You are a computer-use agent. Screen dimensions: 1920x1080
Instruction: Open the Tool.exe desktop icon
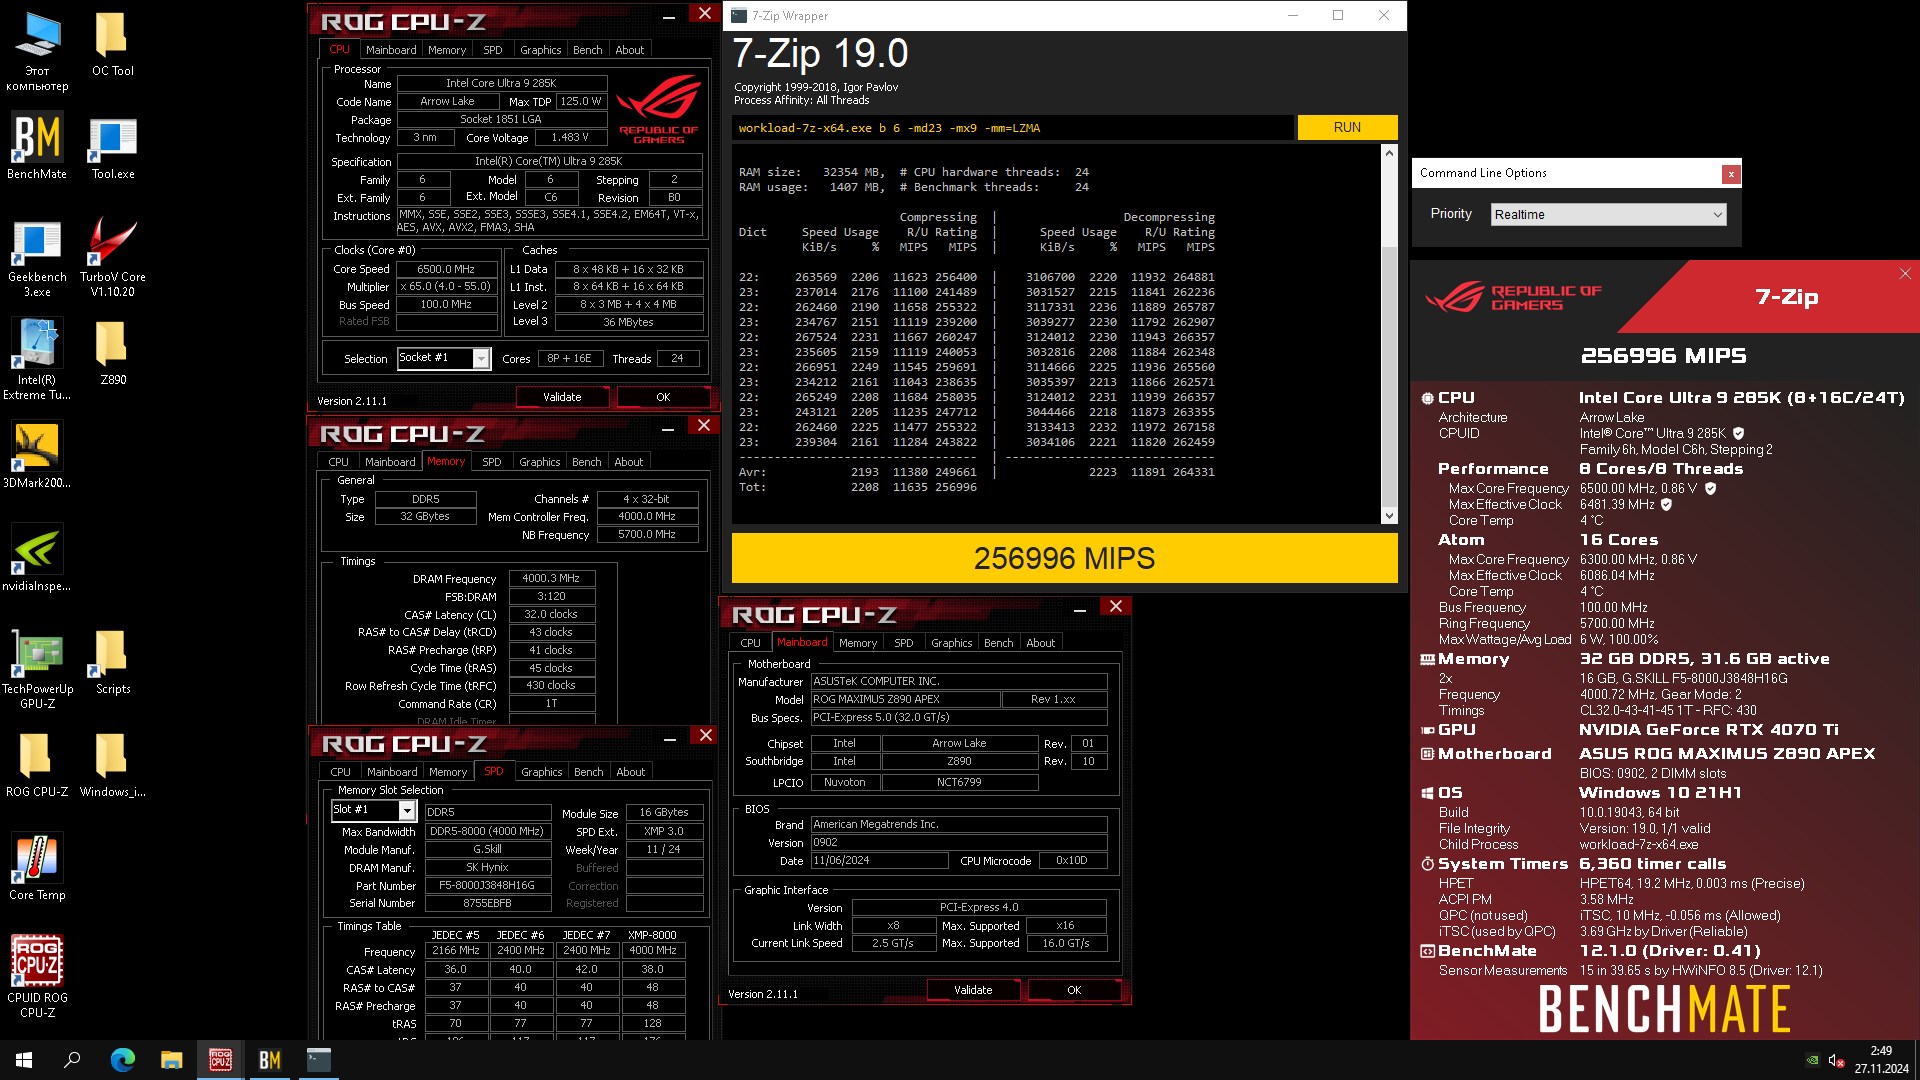coord(112,146)
